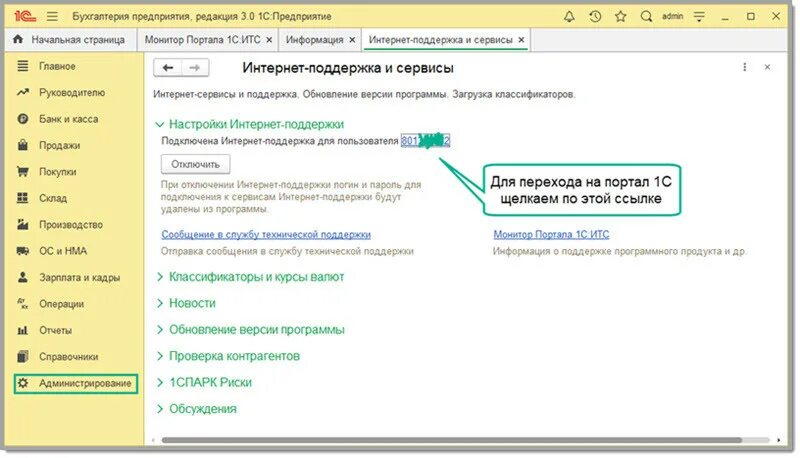Viewport: 800px width, 458px height.
Task: Open the form's three-dot more menu
Action: [x=744, y=67]
